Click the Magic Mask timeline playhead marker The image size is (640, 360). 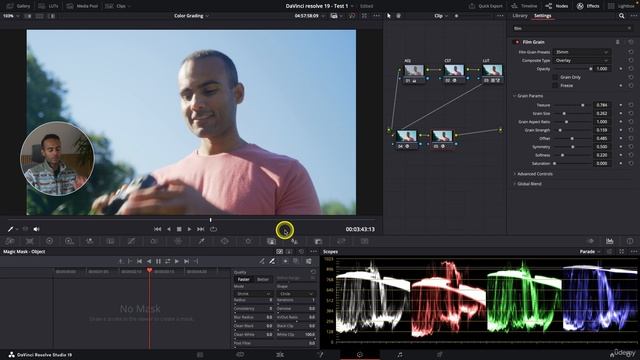pyautogui.click(x=149, y=270)
